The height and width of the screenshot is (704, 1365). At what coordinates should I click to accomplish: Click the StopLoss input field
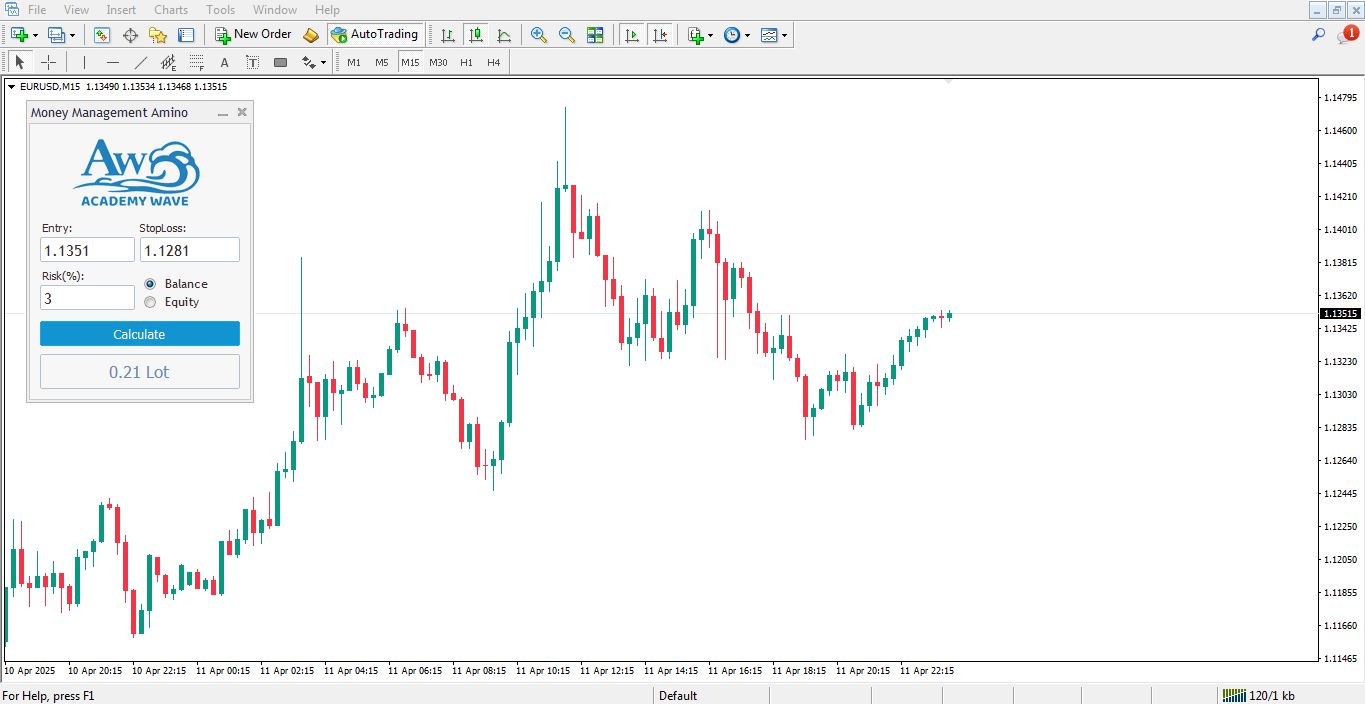tap(189, 250)
